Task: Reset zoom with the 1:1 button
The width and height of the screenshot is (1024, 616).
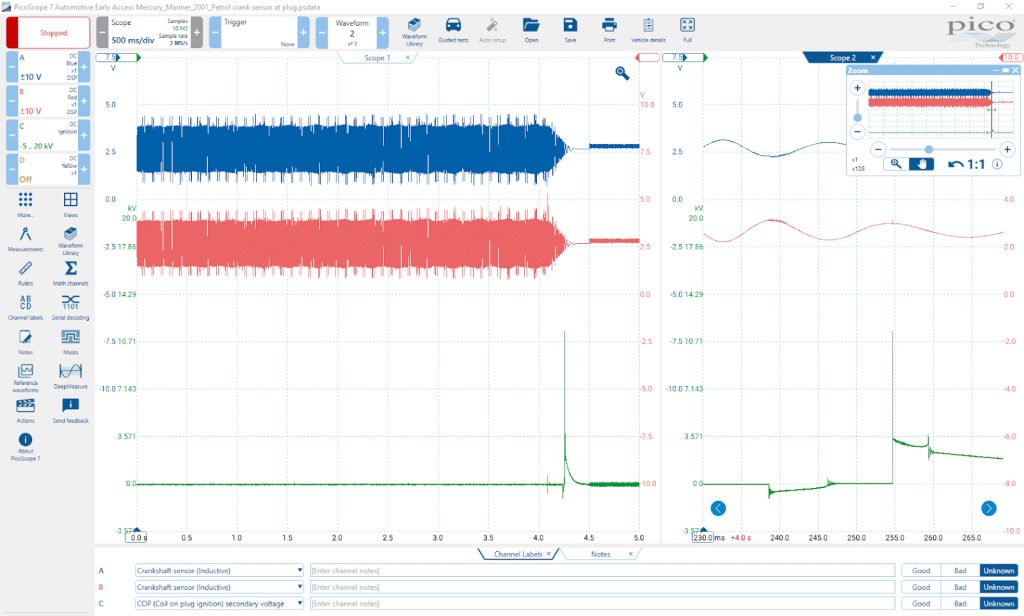Action: (x=967, y=164)
